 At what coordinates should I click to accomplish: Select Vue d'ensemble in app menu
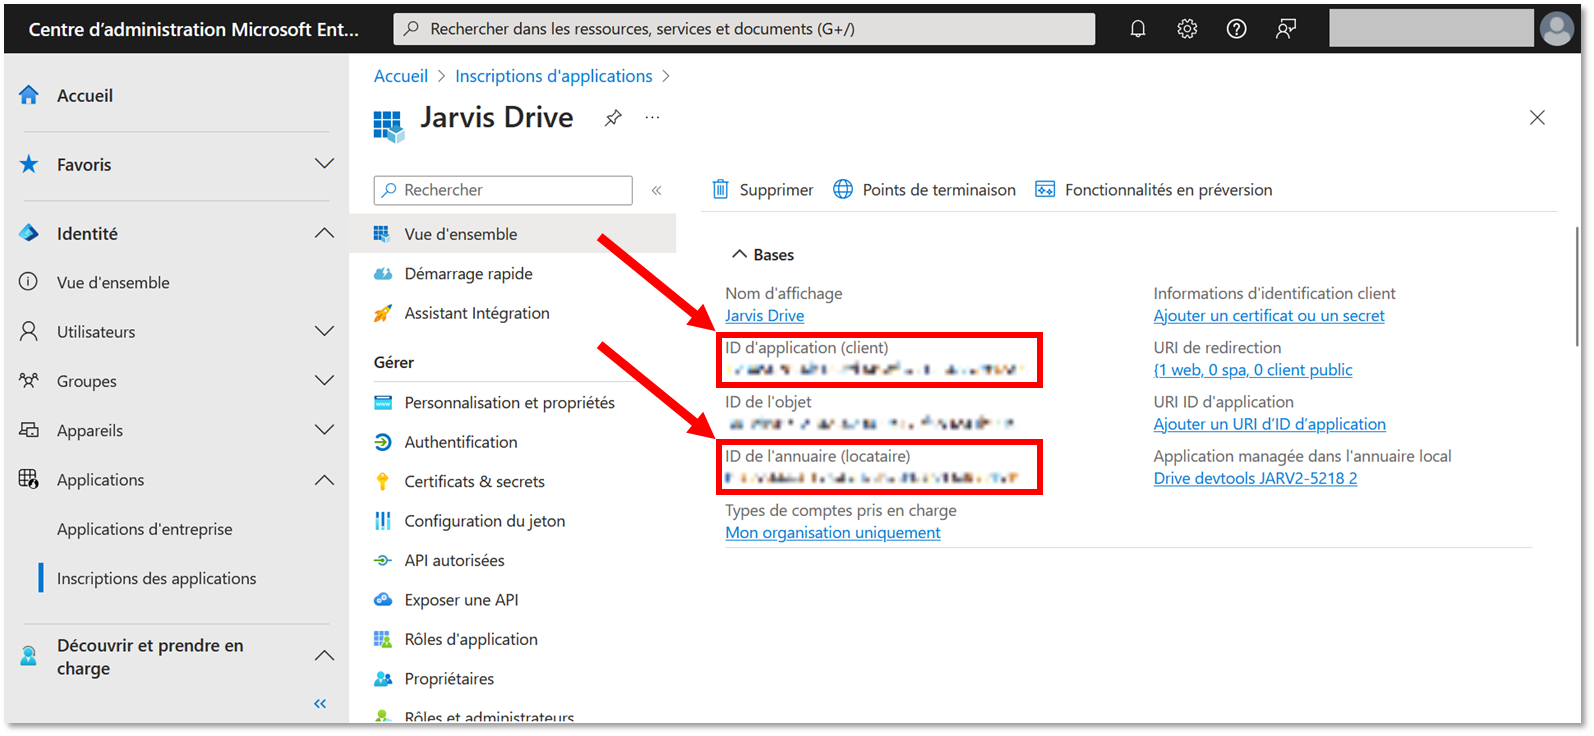tap(512, 234)
